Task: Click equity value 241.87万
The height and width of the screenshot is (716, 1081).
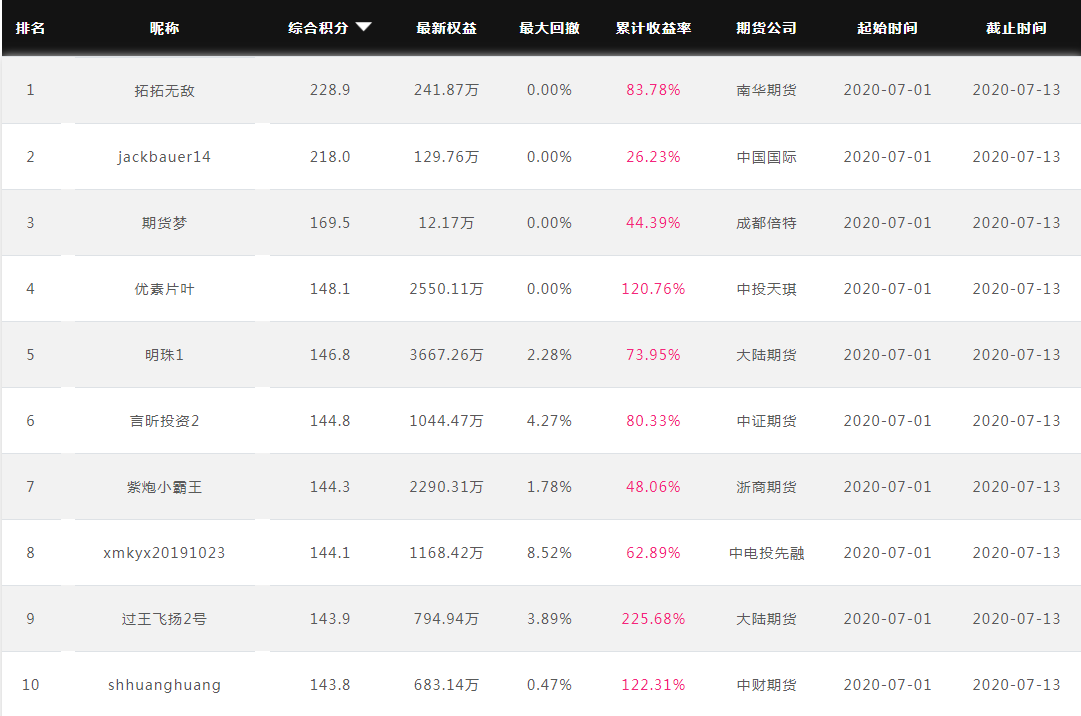Action: 446,90
